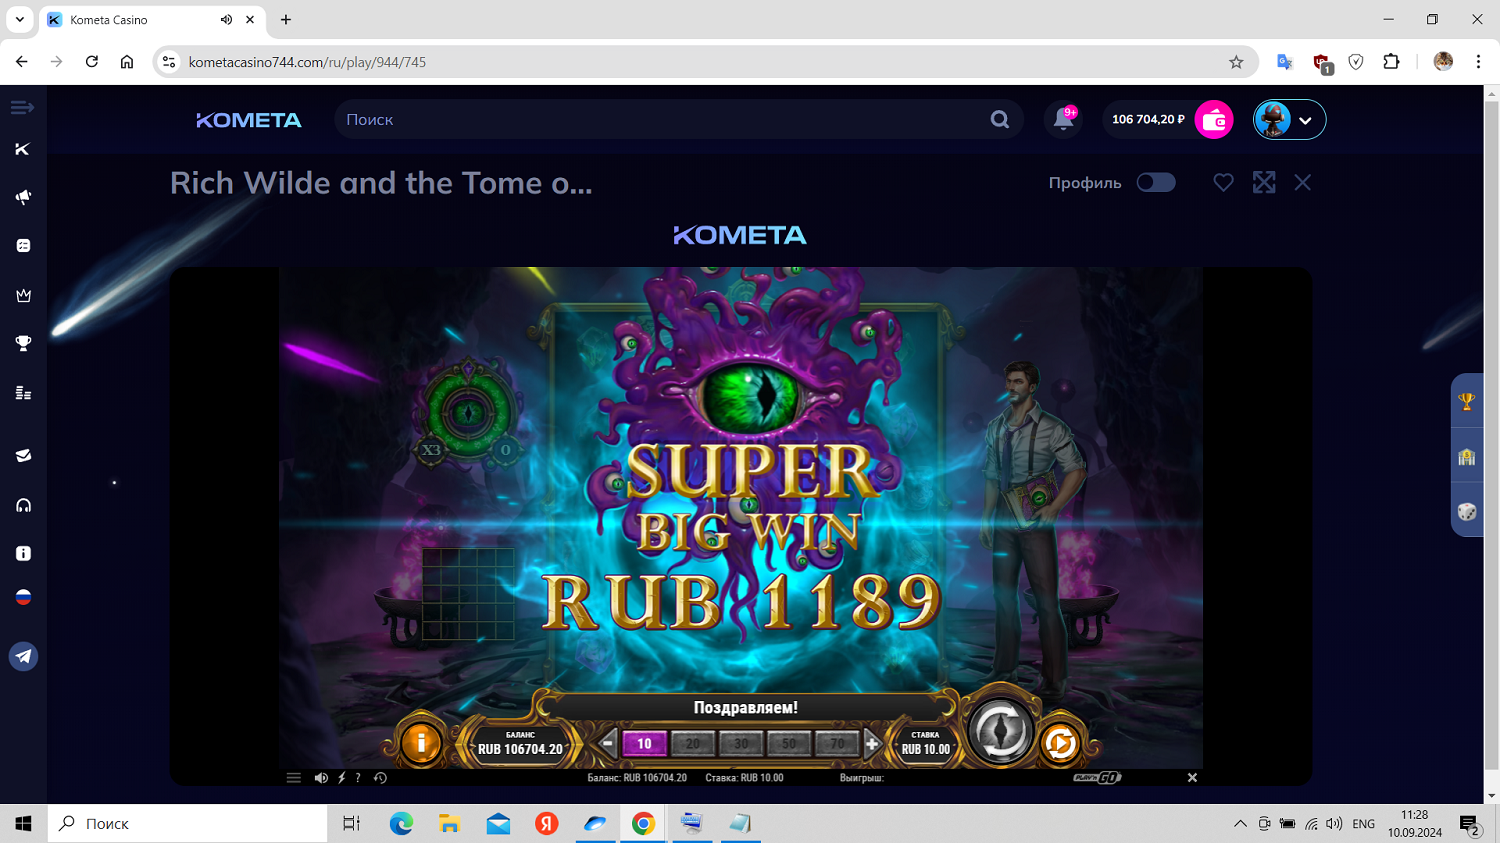This screenshot has height=843, width=1500.
Task: Change language via Russian flag icon
Action: pos(23,597)
